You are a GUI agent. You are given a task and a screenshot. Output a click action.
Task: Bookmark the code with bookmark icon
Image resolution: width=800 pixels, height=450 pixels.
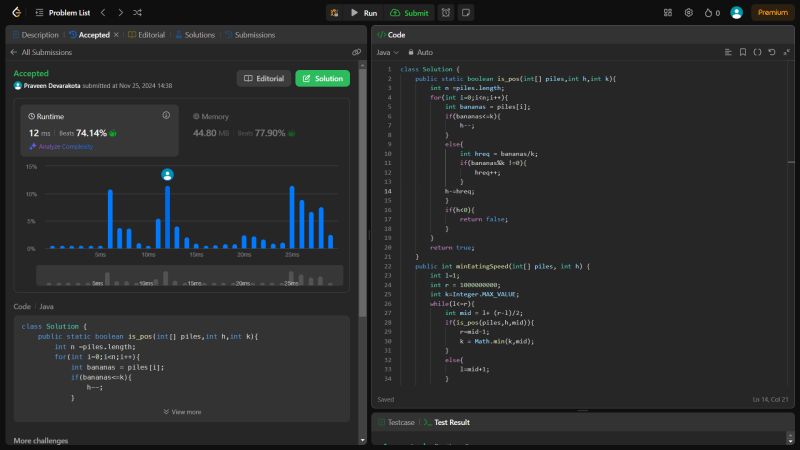coord(743,51)
